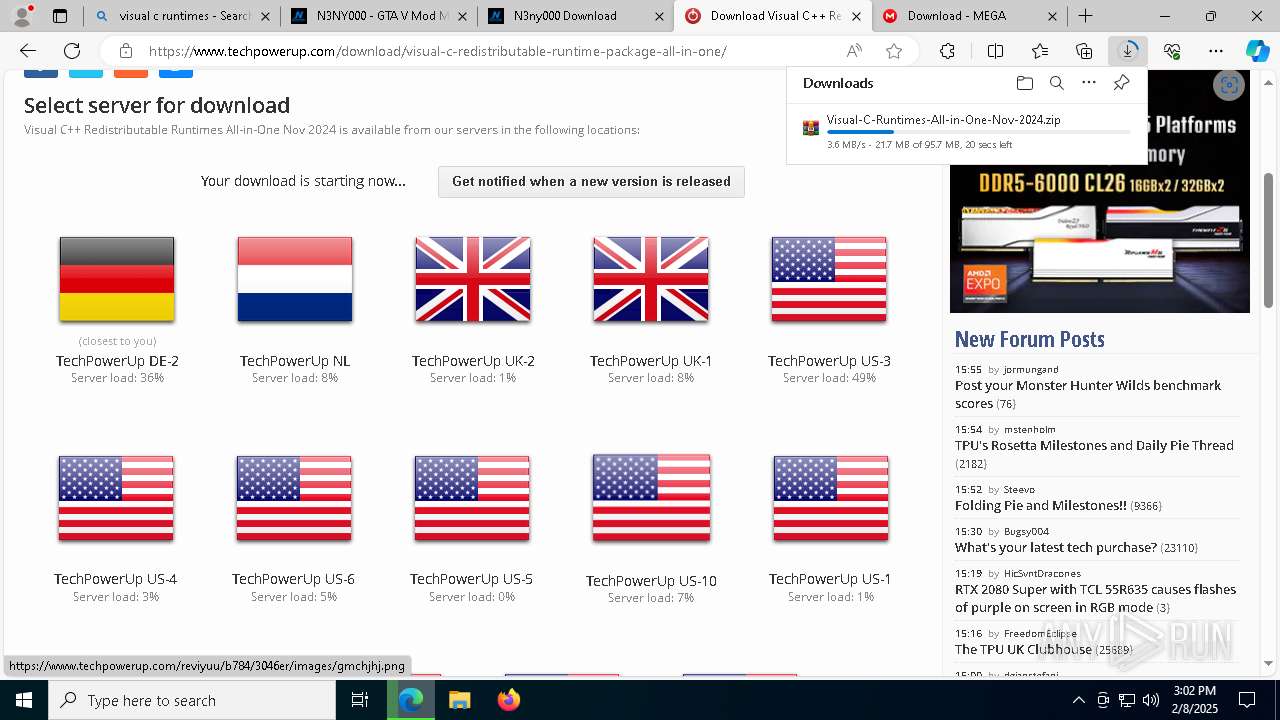Select TechPowerUp US-1 server flag
This screenshot has height=720, width=1280.
pyautogui.click(x=831, y=498)
